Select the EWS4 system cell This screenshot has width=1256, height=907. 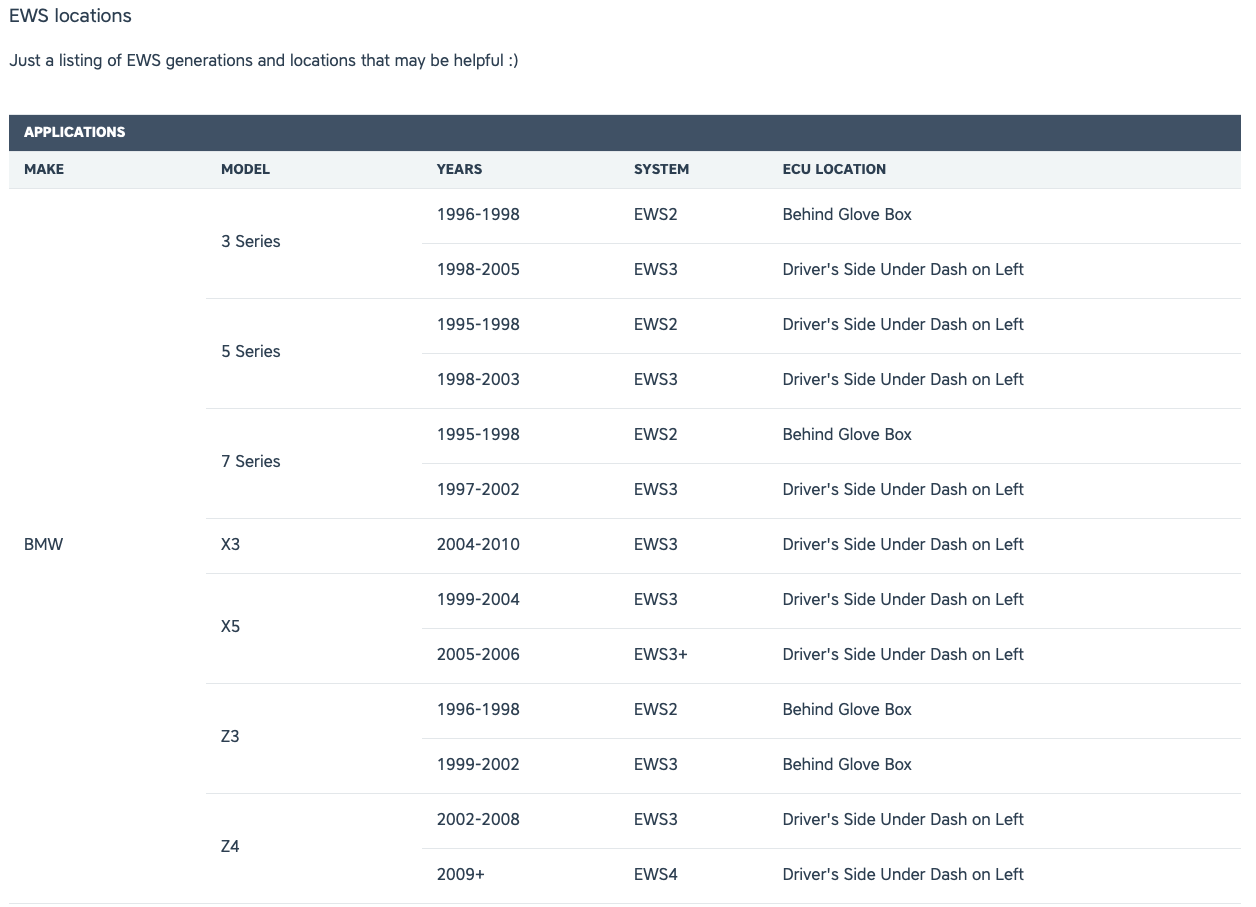pyautogui.click(x=655, y=874)
